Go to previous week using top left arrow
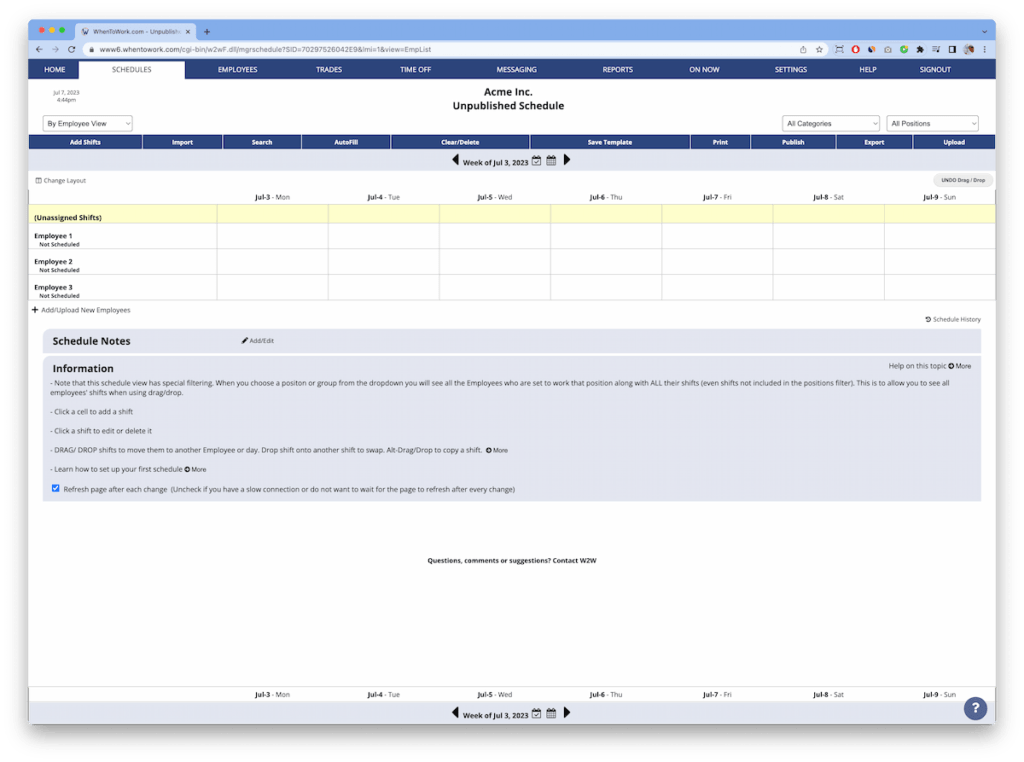This screenshot has width=1024, height=762. pyautogui.click(x=456, y=160)
